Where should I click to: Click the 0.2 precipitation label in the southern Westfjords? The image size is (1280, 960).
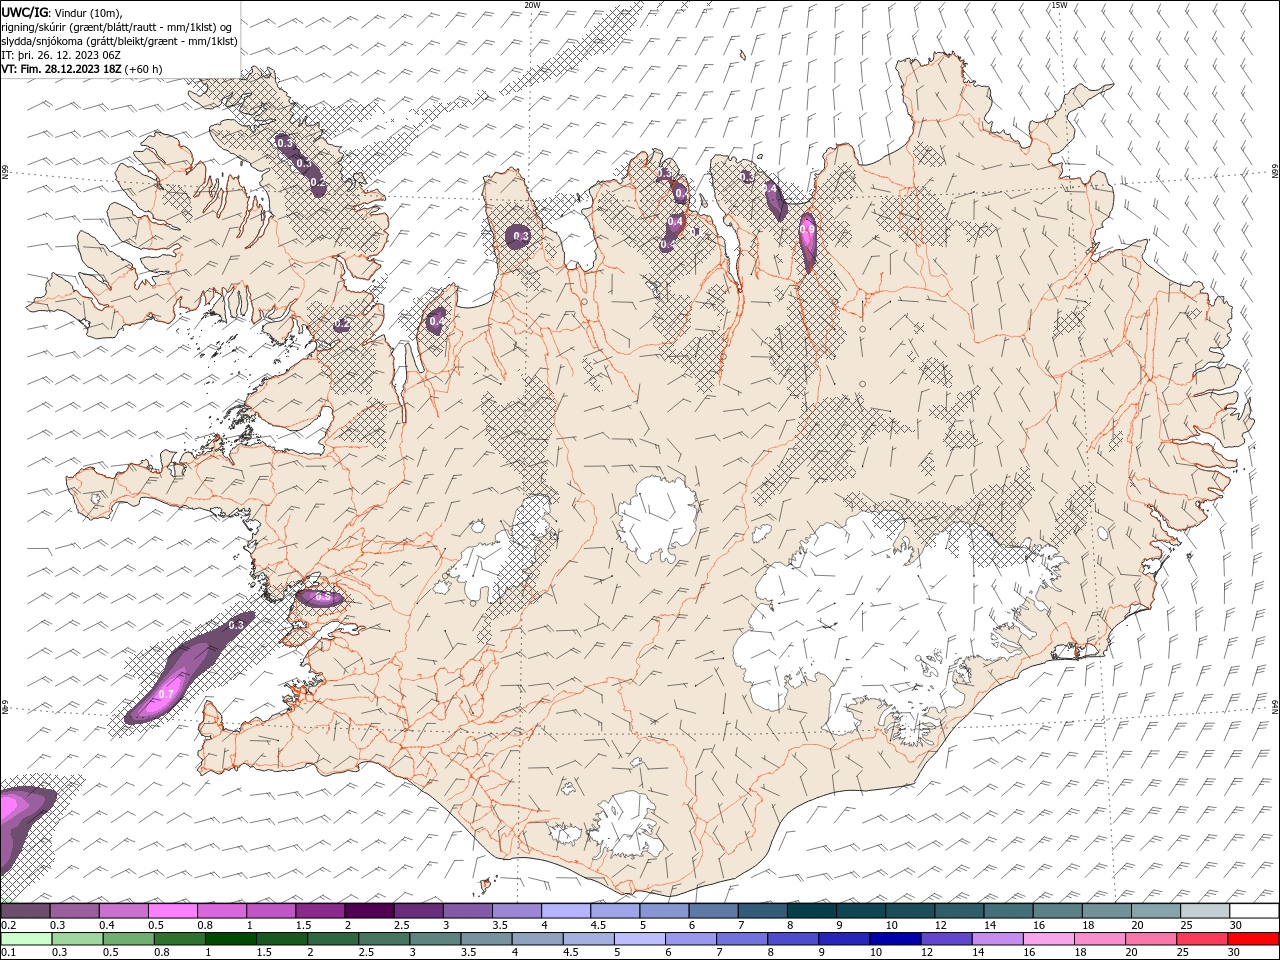pos(342,325)
